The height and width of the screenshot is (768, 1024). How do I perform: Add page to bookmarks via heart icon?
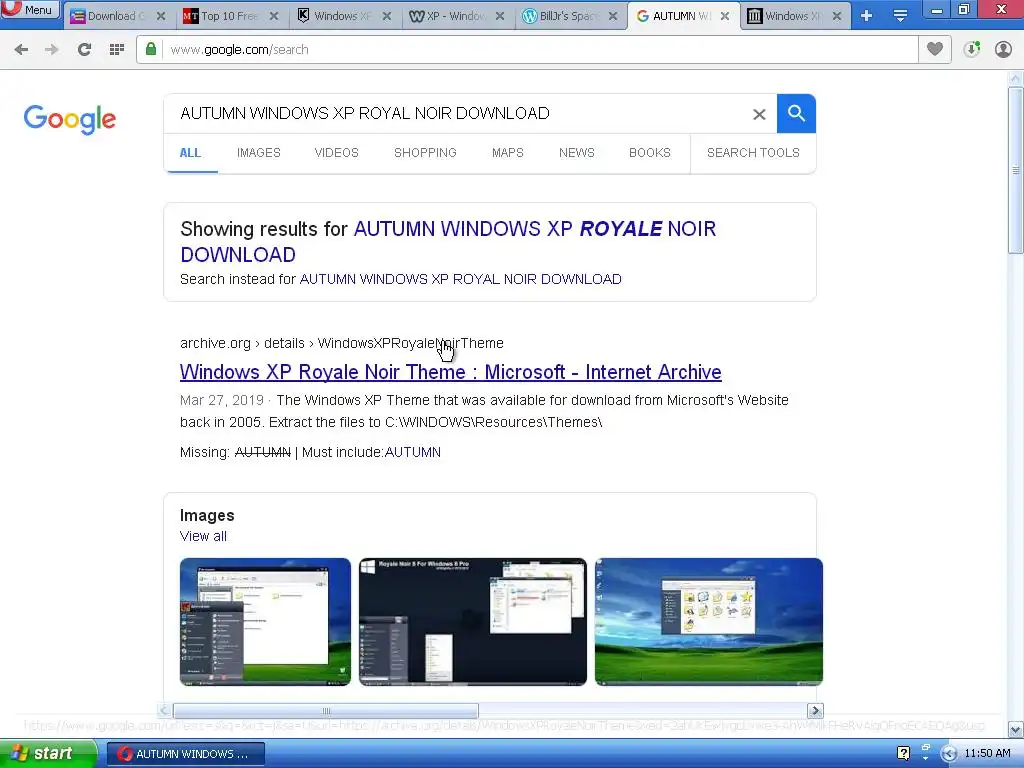[x=935, y=49]
